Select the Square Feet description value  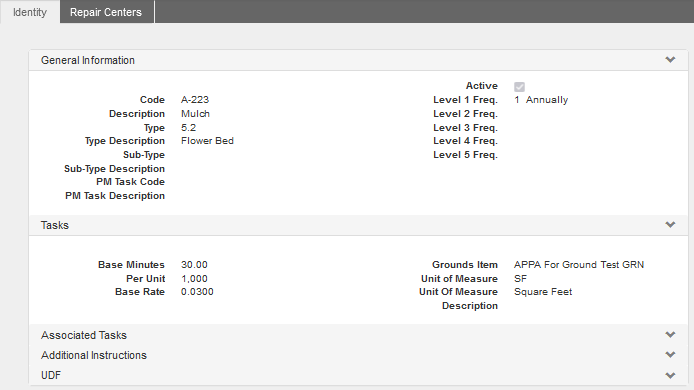[x=543, y=292]
